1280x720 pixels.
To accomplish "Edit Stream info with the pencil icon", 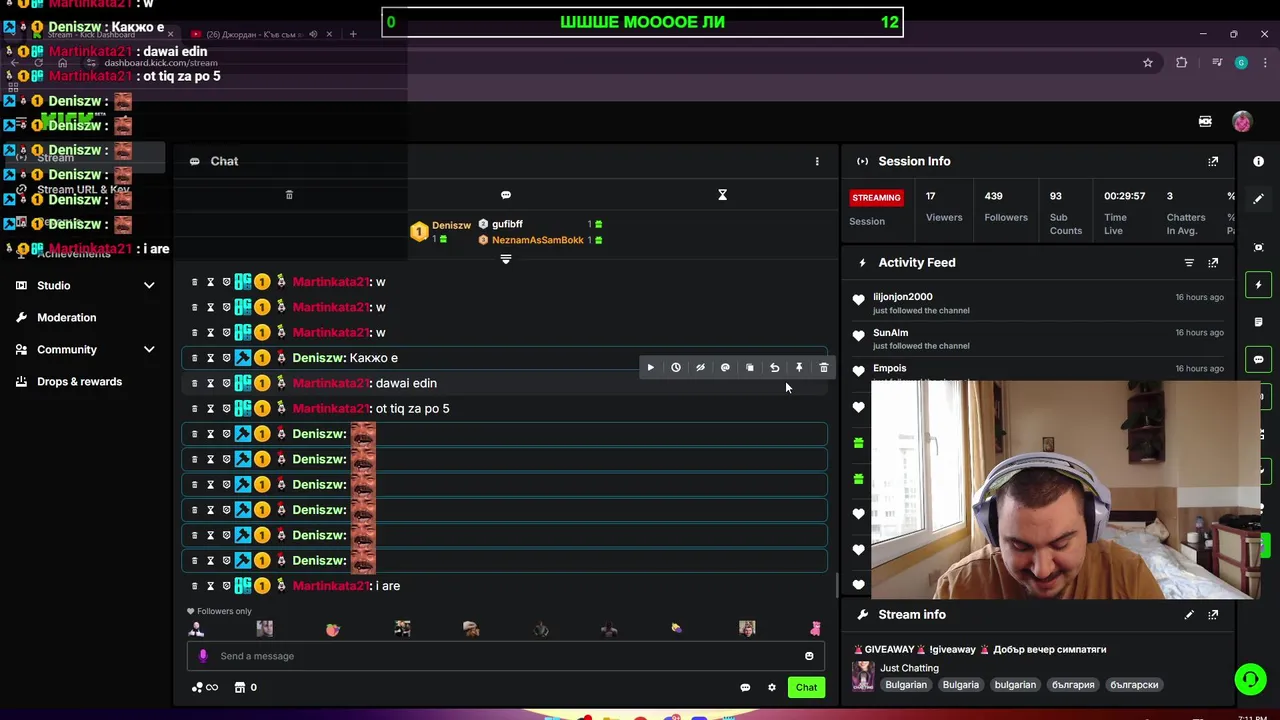I will point(1189,615).
